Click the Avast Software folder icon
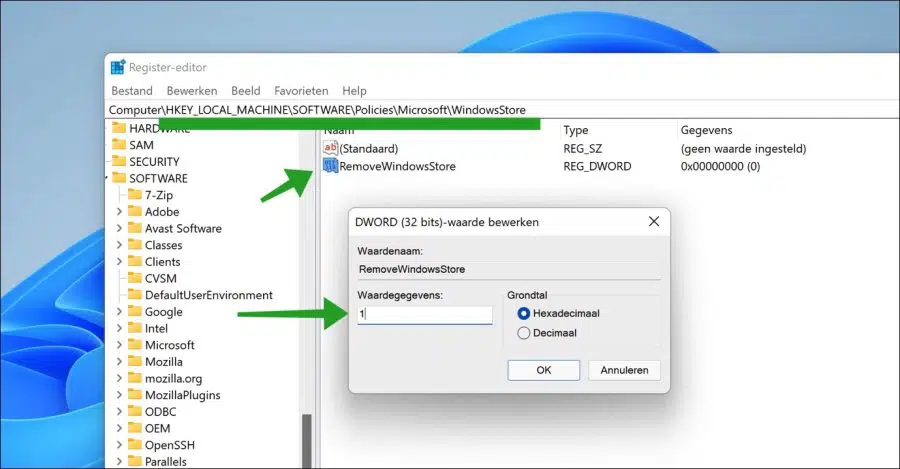 pos(135,228)
